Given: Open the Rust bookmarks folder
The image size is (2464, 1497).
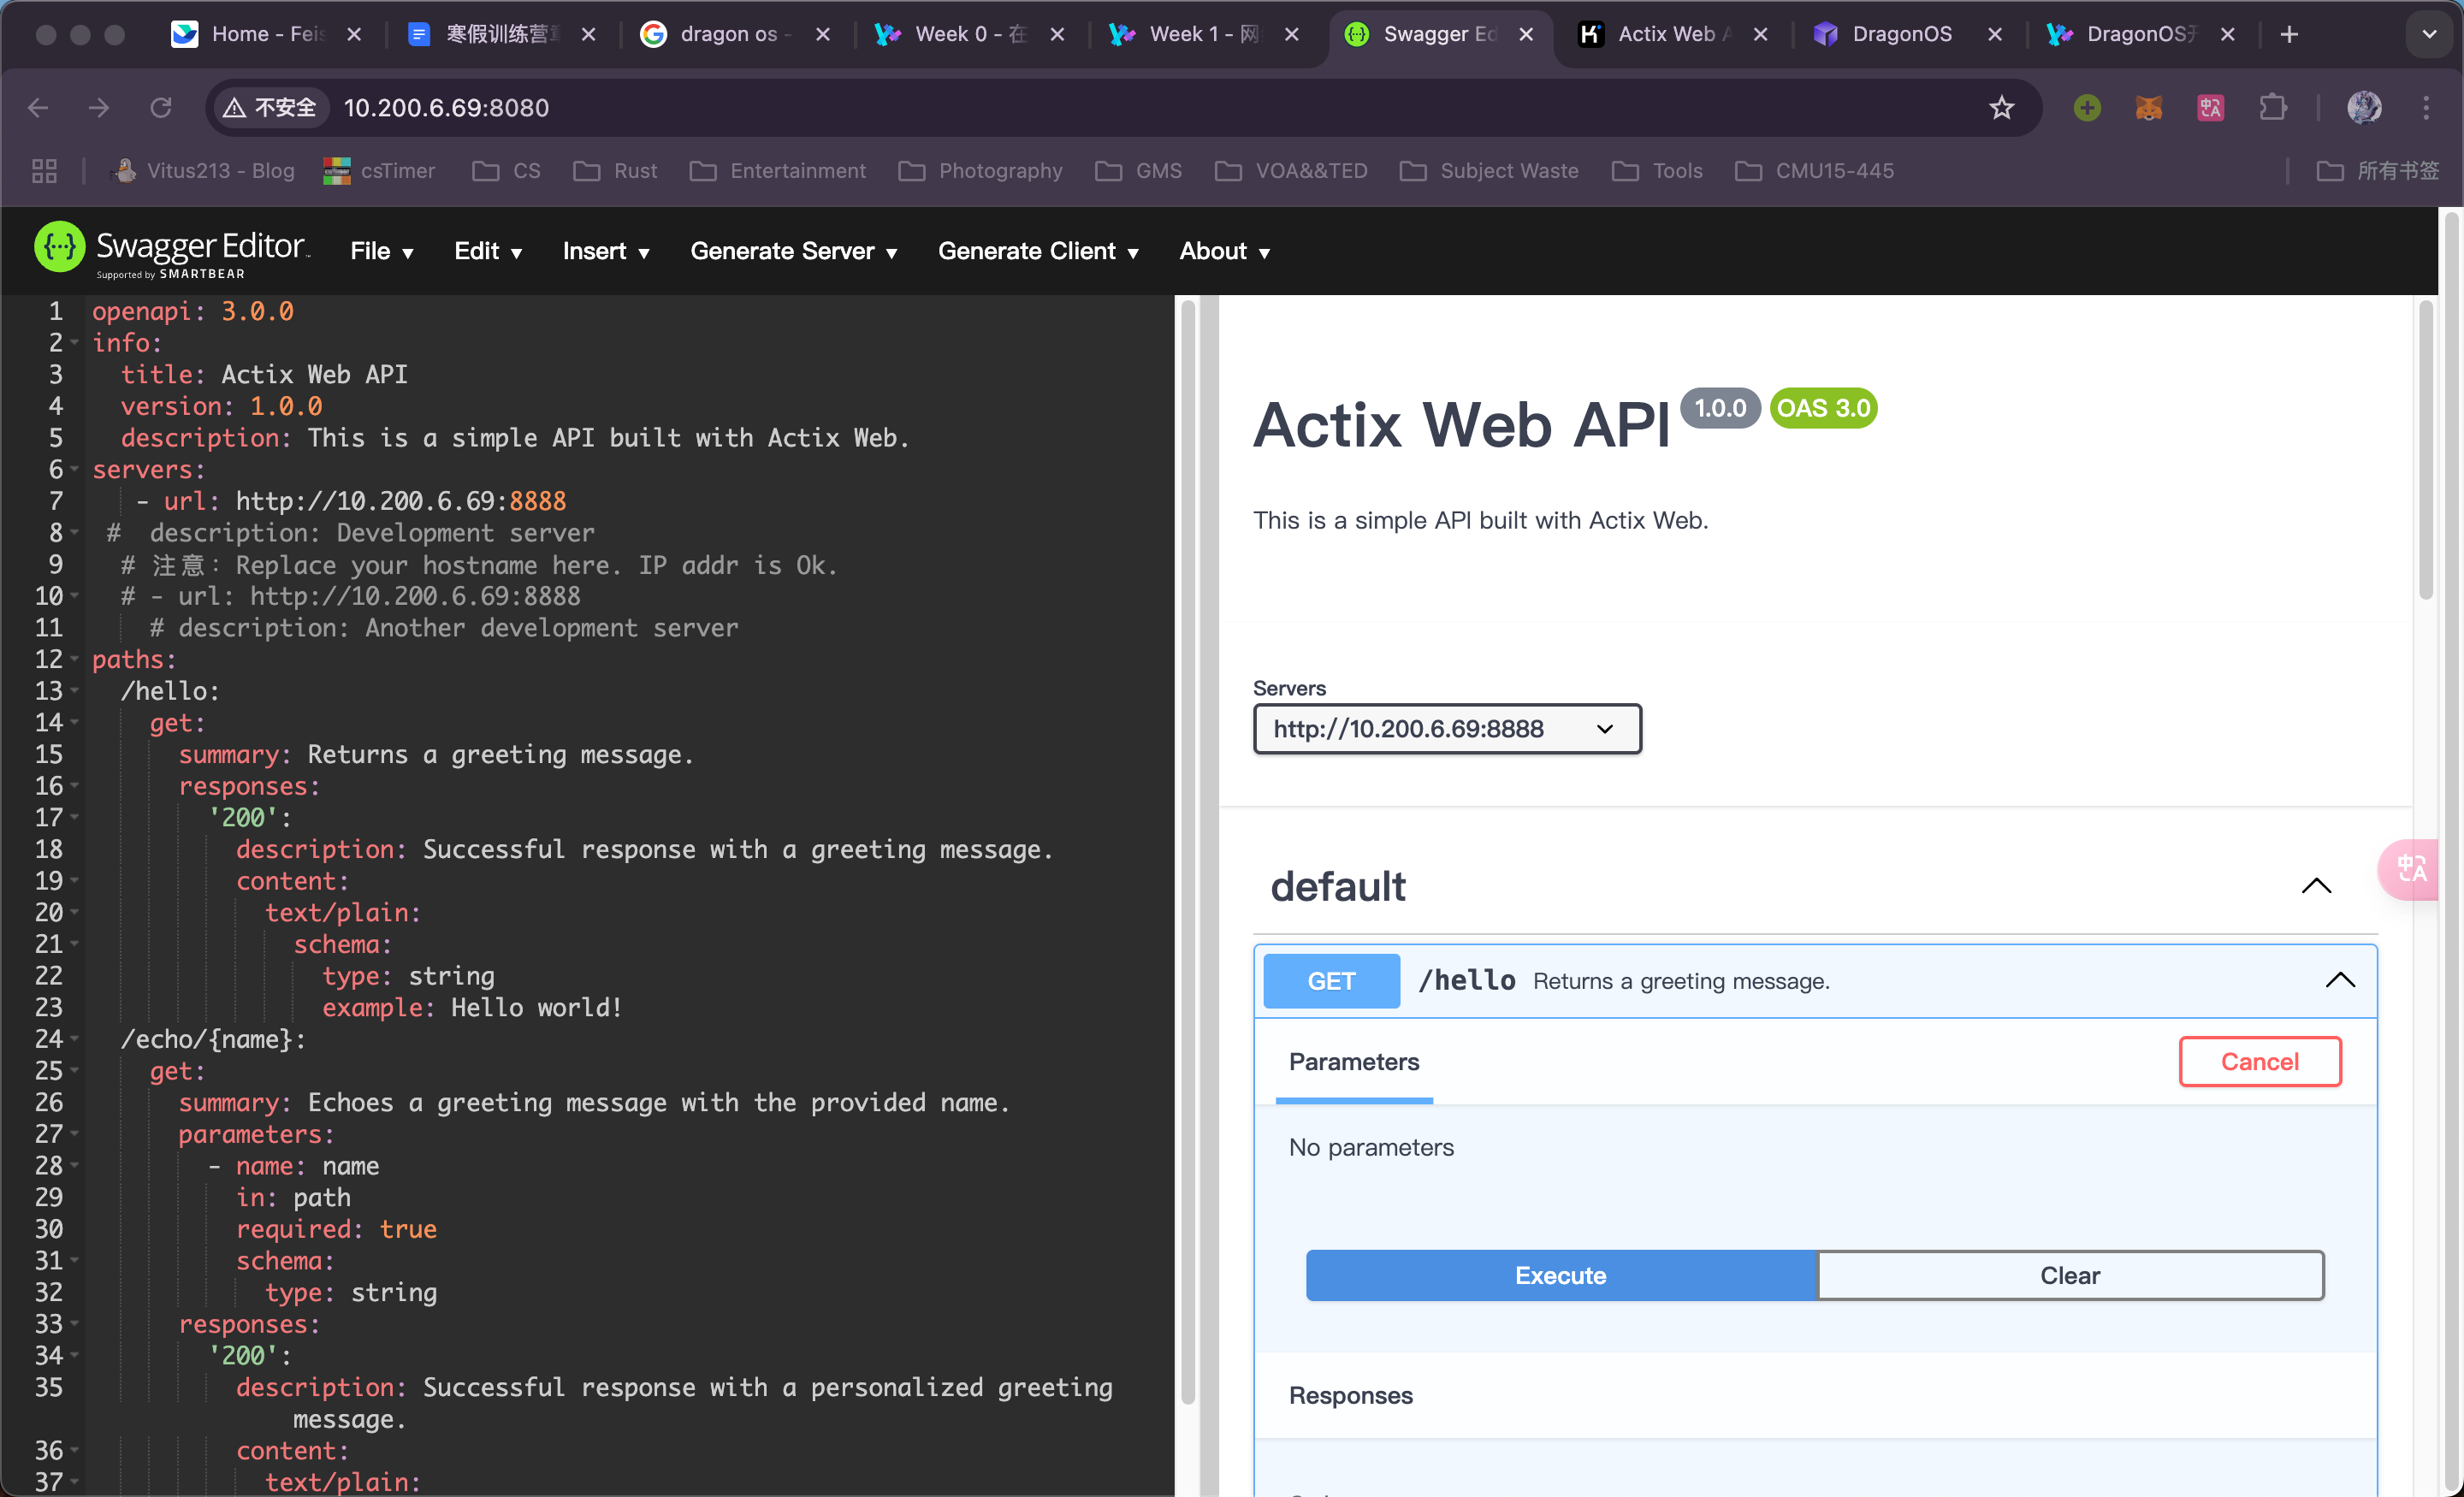Looking at the screenshot, I should click(x=616, y=171).
